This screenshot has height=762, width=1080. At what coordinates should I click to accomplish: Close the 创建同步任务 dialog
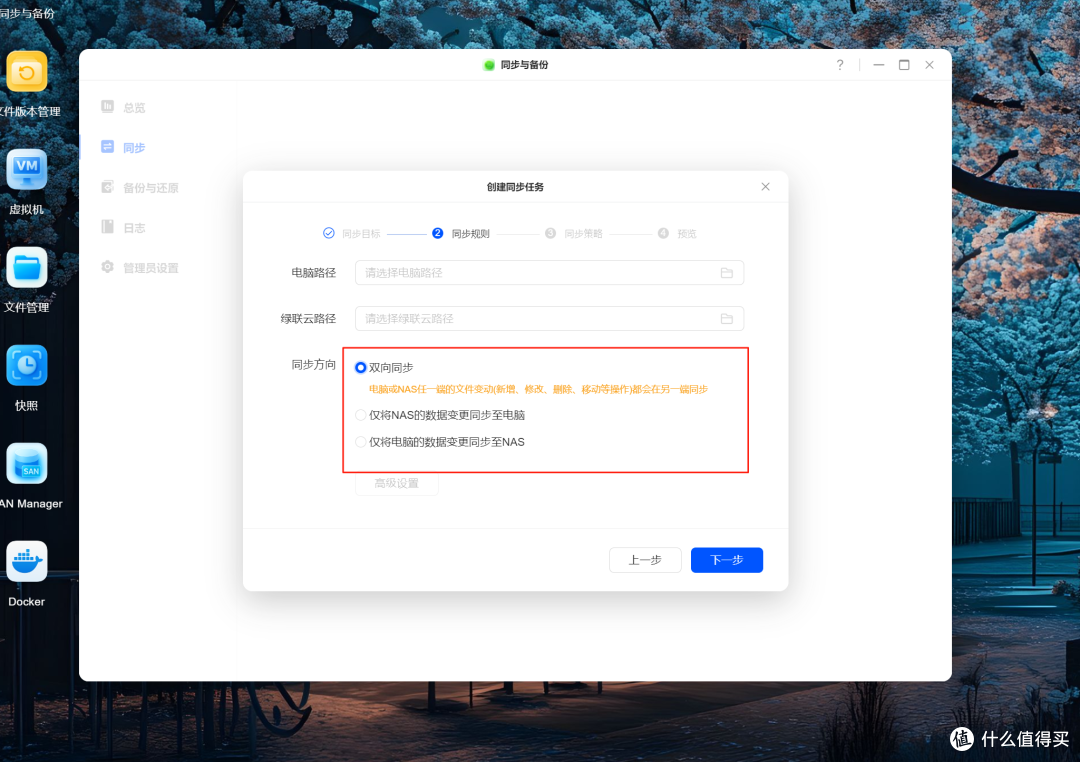point(765,187)
